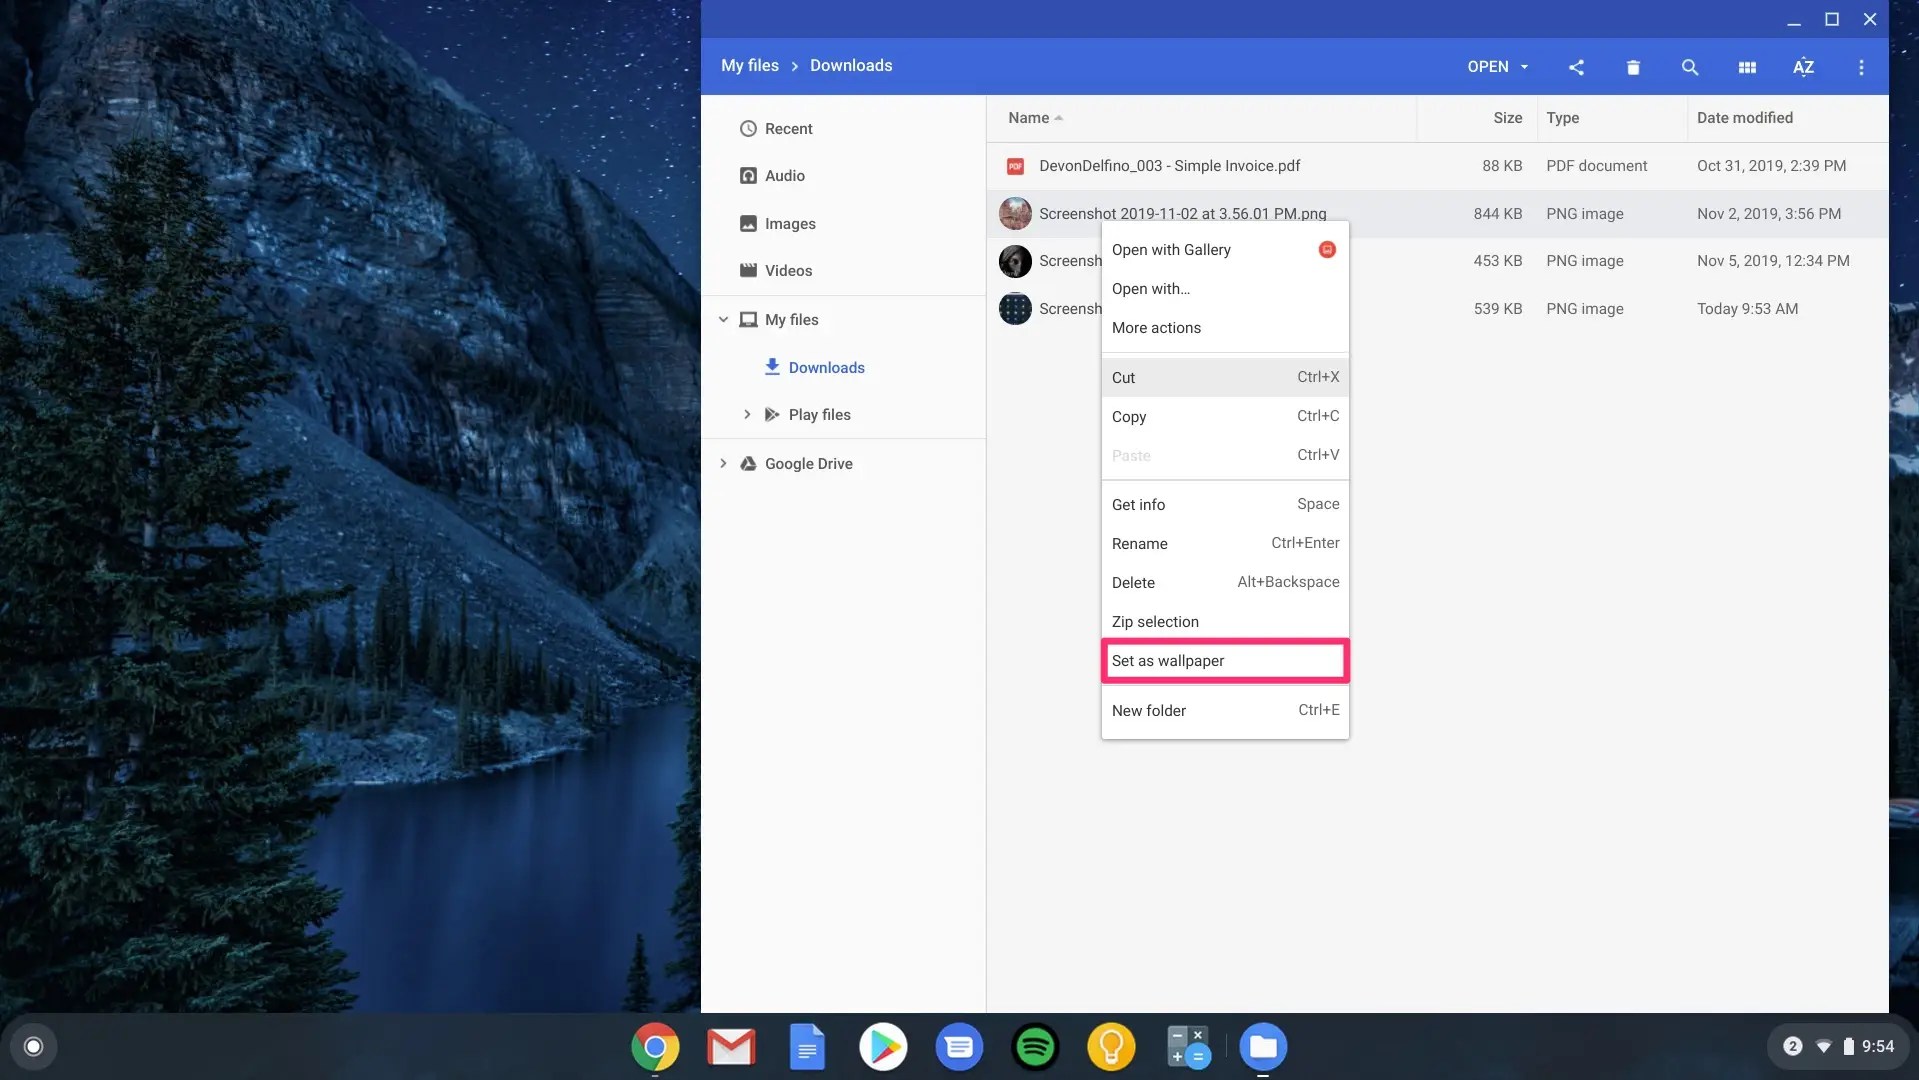Open Calculator from the shelf
Viewport: 1919px width, 1080px height.
coord(1187,1047)
